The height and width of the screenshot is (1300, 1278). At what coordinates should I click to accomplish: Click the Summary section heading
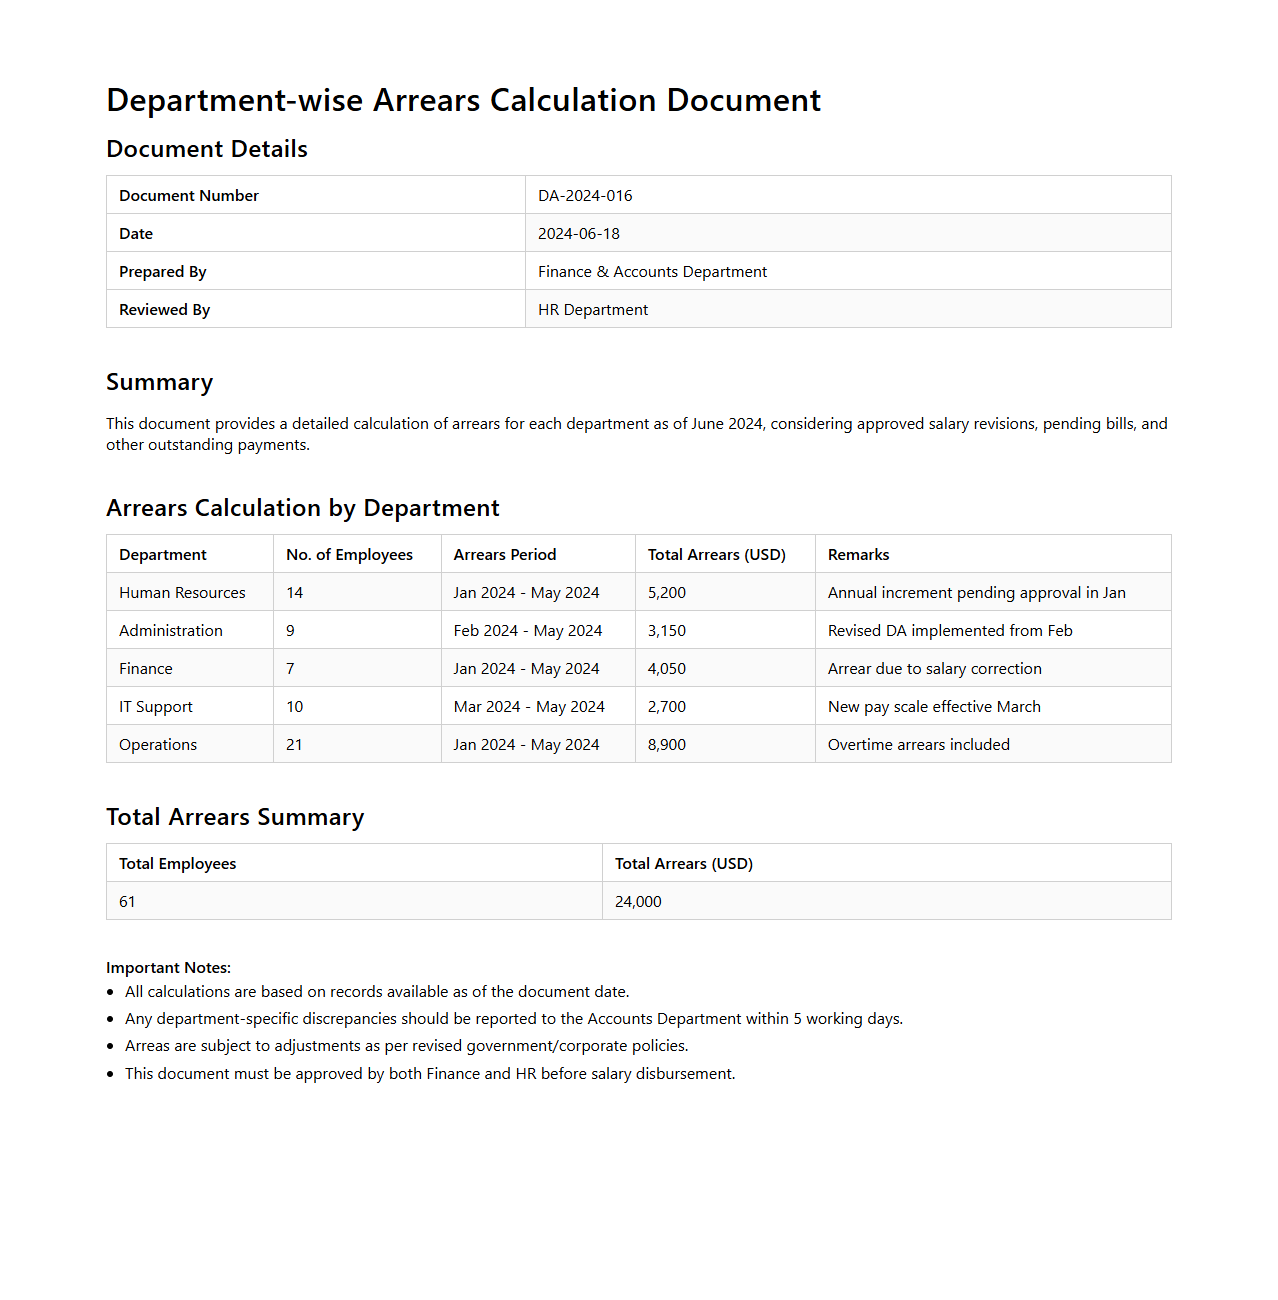[x=160, y=383]
